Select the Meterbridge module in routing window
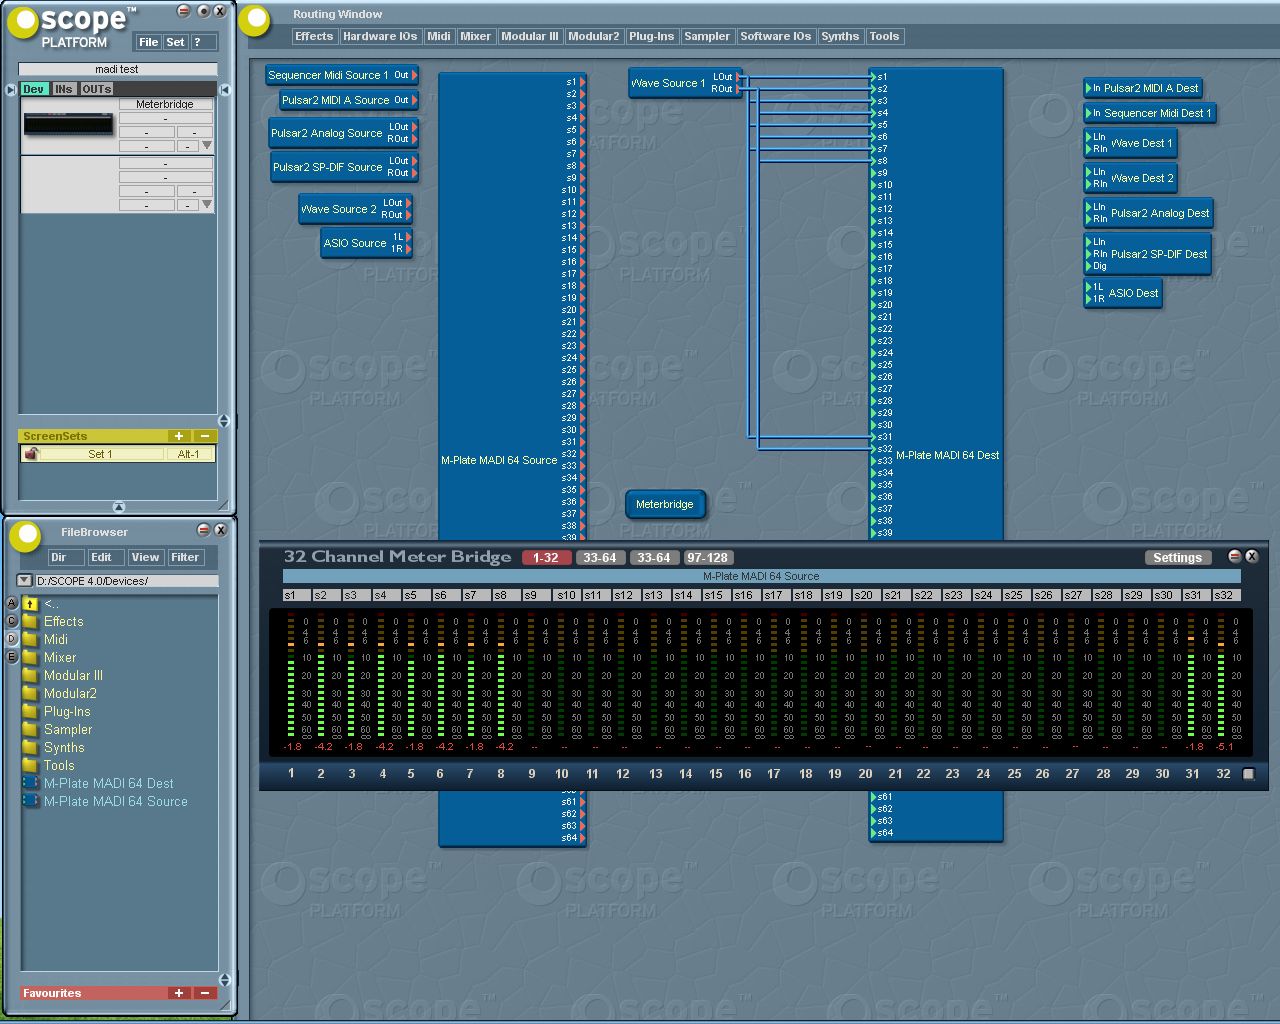The image size is (1280, 1024). 665,504
